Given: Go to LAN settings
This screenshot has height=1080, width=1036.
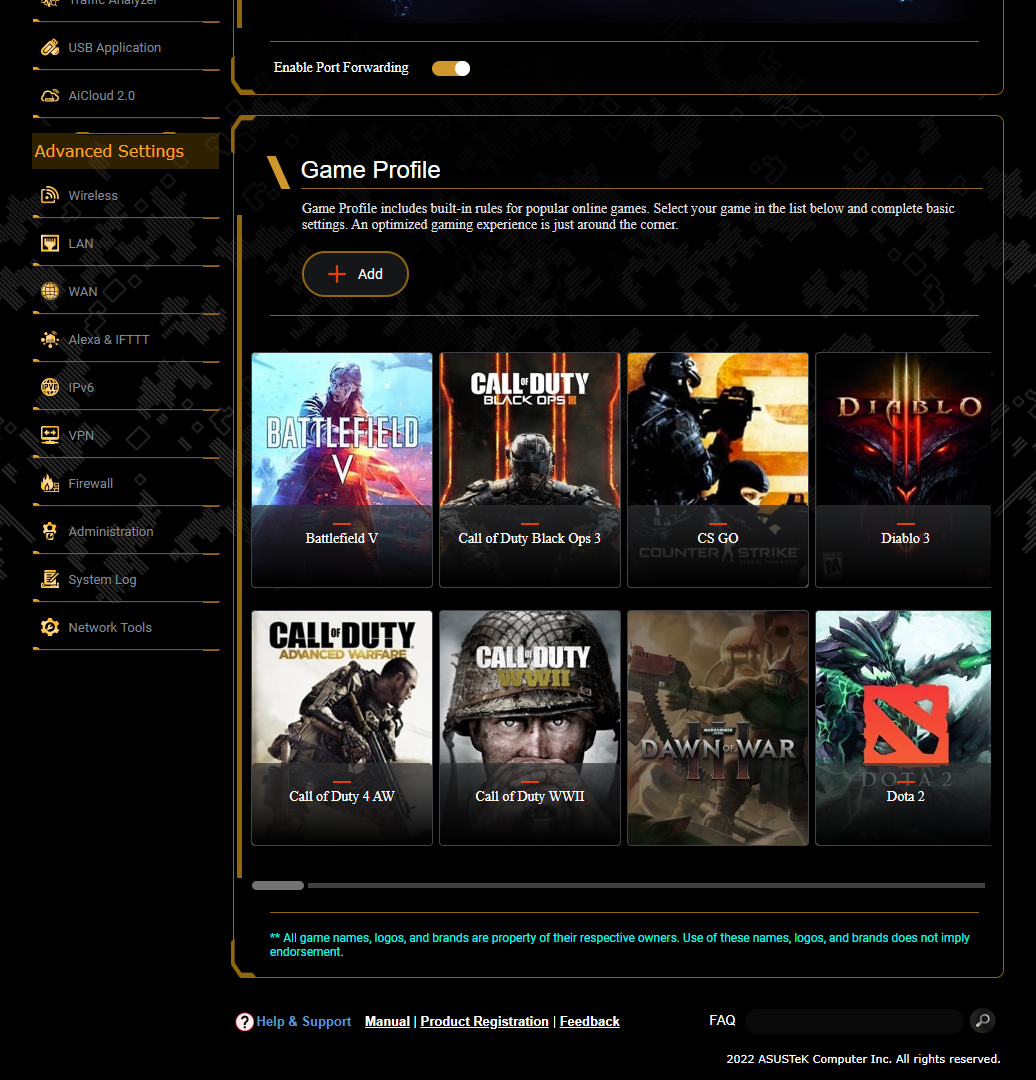Looking at the screenshot, I should (126, 243).
